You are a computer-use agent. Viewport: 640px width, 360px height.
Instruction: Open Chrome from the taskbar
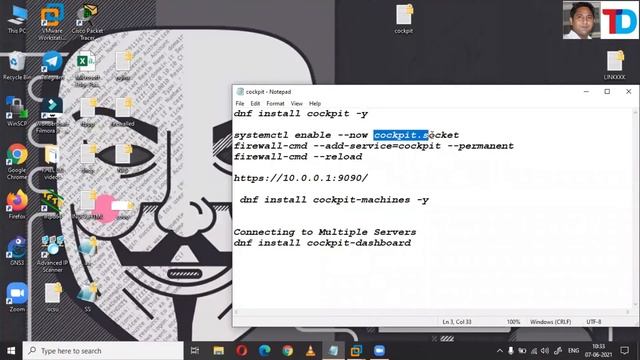(287, 351)
